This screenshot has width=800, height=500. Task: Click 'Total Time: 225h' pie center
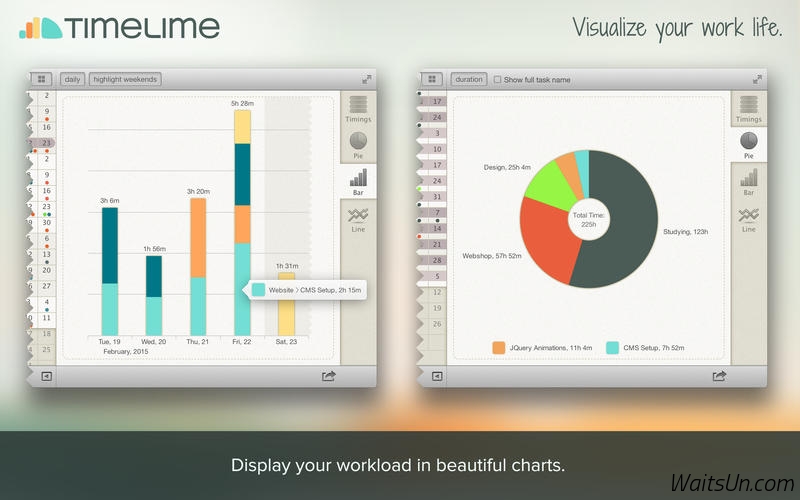tap(589, 219)
